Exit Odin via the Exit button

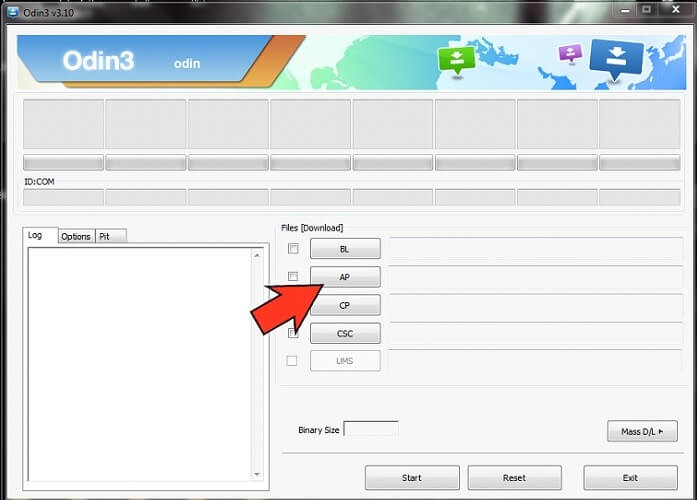(630, 478)
